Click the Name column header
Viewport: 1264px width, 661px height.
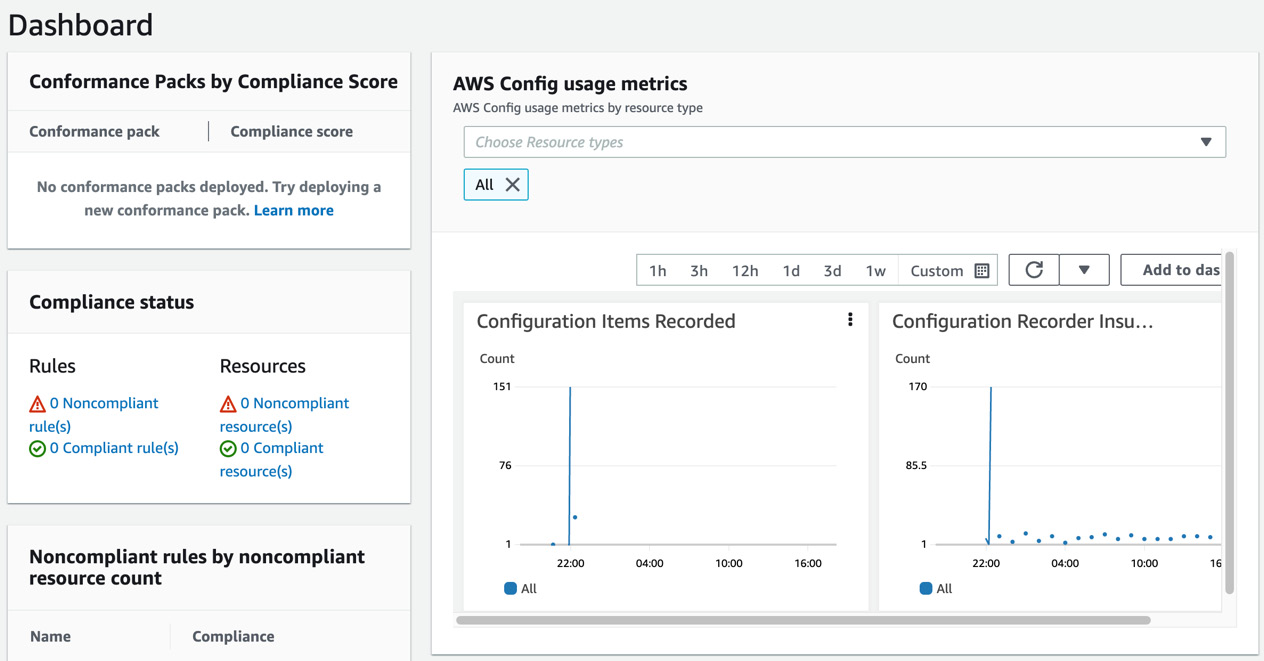coord(50,637)
